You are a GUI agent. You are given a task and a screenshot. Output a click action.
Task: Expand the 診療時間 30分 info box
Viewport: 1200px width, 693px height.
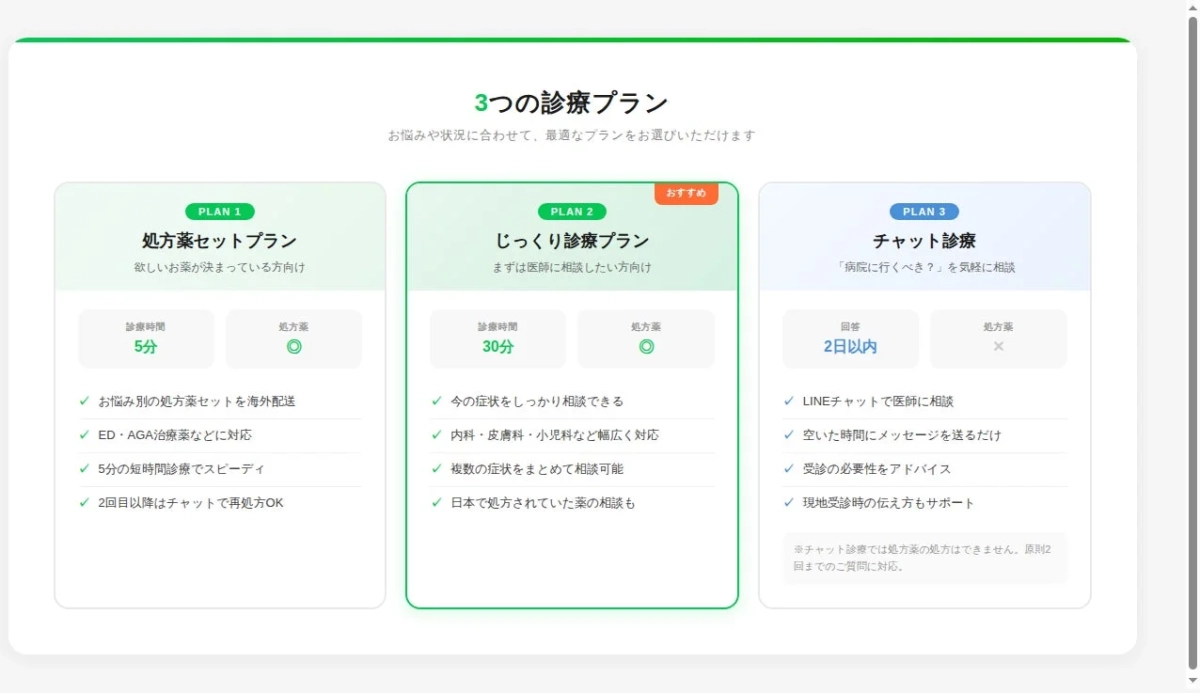[x=498, y=339]
